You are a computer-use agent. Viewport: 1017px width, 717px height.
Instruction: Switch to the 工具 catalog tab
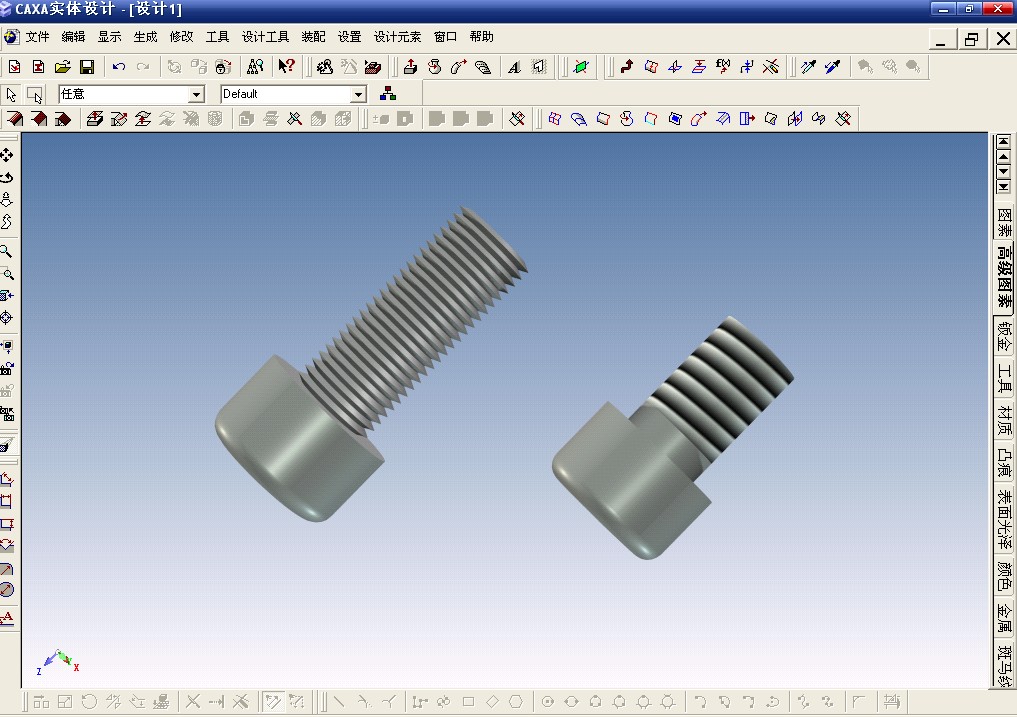pyautogui.click(x=1004, y=379)
